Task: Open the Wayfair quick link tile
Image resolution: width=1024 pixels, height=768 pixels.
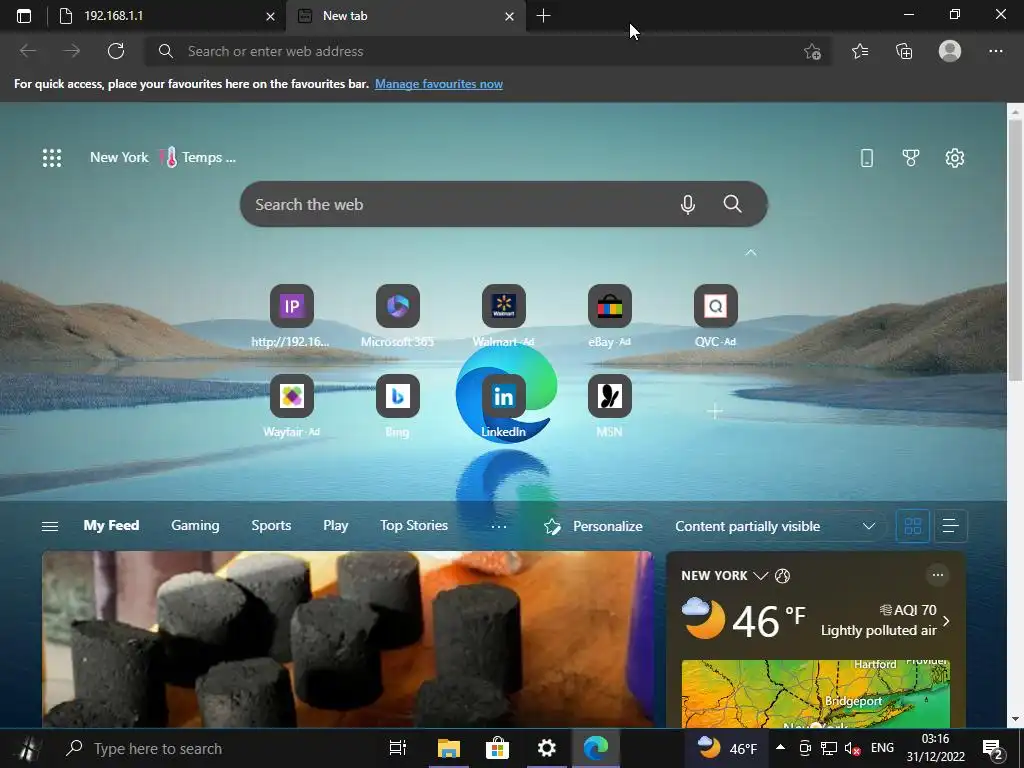Action: [x=291, y=406]
